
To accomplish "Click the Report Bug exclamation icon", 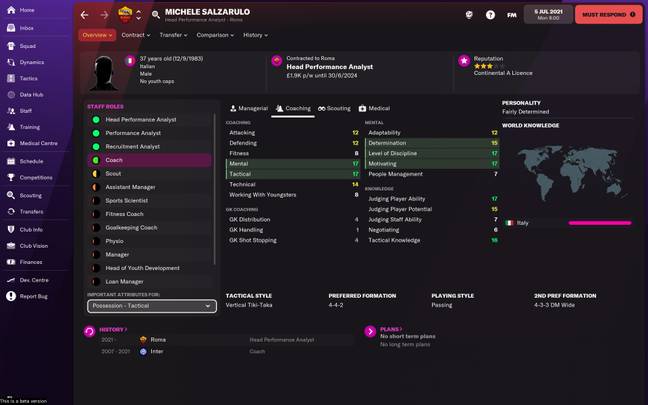I will [x=11, y=296].
